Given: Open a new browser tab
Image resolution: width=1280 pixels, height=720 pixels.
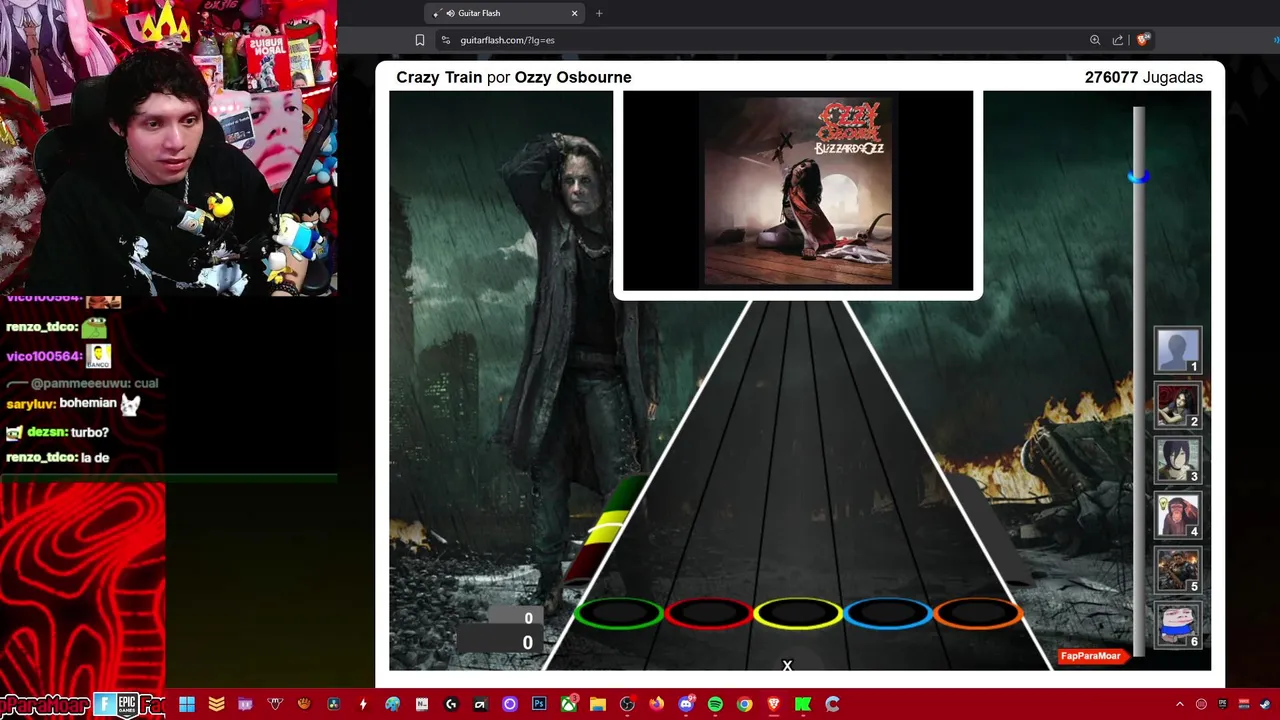Looking at the screenshot, I should coord(599,13).
